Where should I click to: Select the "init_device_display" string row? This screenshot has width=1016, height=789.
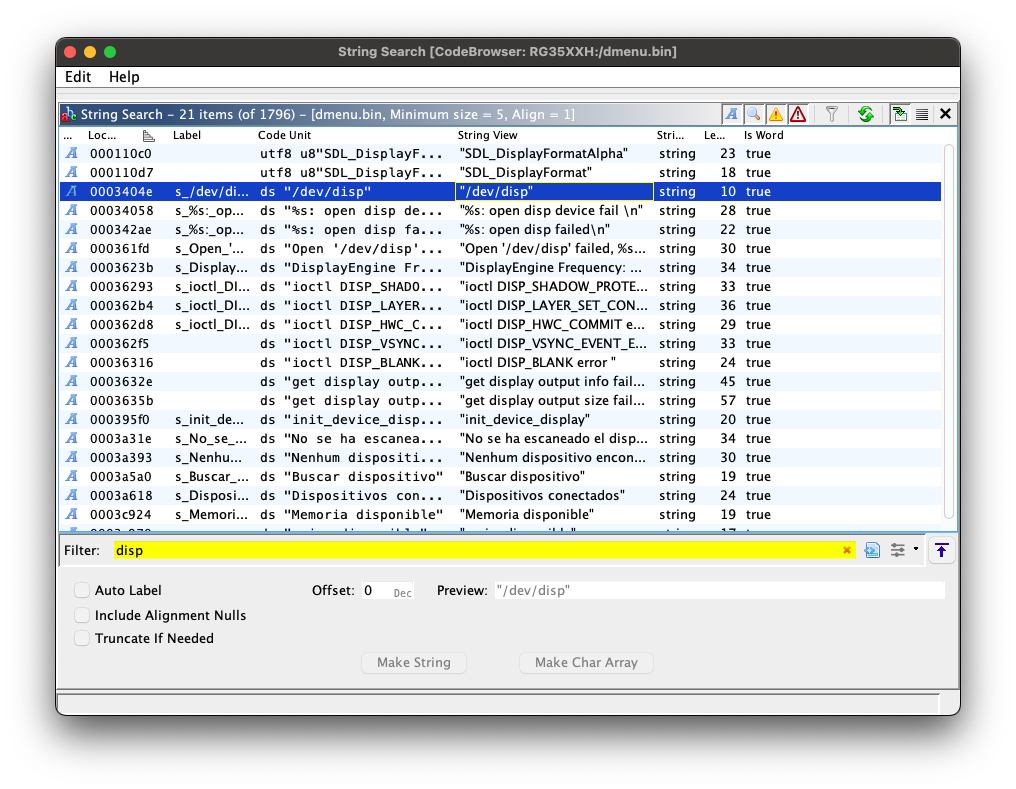[500, 420]
